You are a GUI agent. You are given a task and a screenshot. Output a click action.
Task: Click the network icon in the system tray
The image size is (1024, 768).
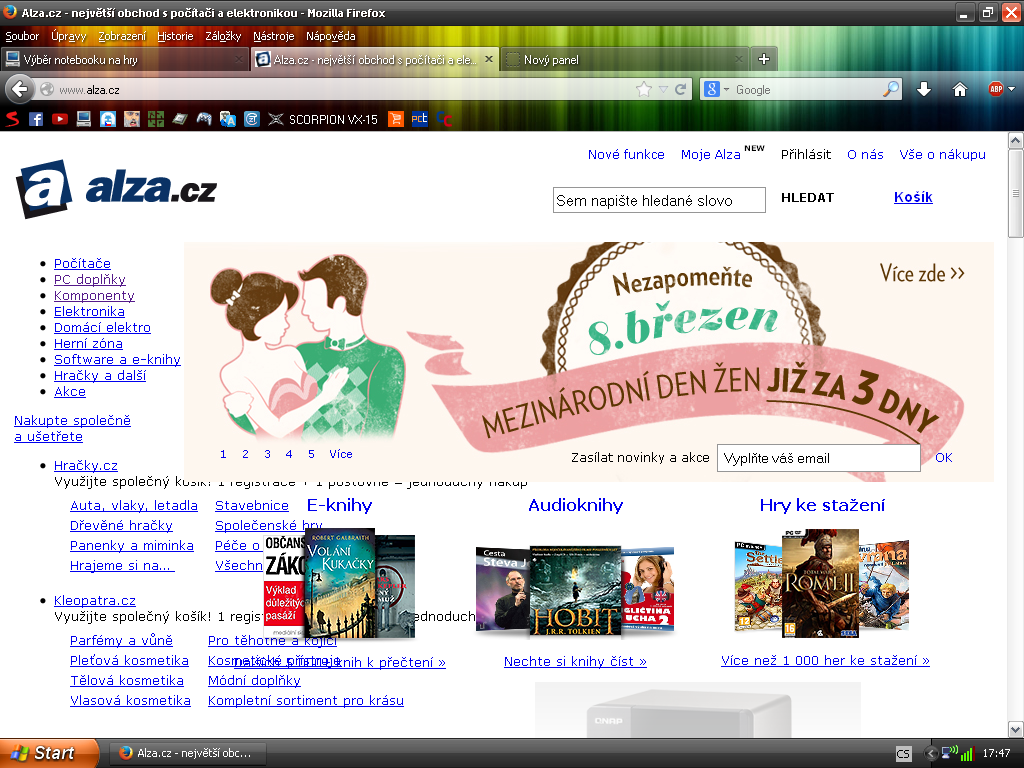949,753
